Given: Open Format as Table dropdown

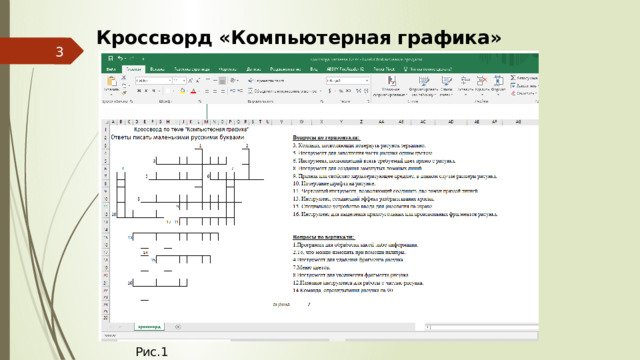Looking at the screenshot, I should (x=424, y=86).
